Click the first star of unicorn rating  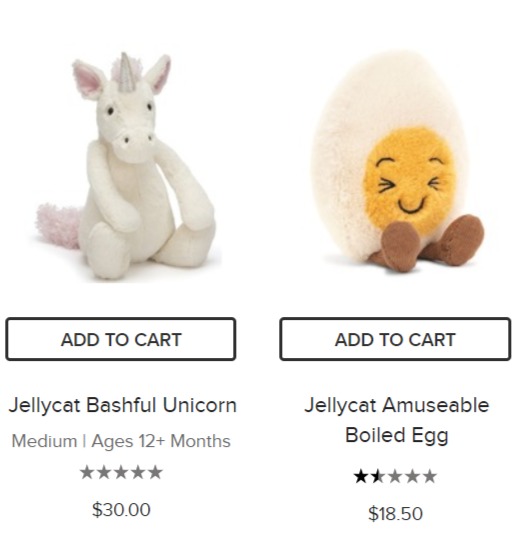click(87, 473)
